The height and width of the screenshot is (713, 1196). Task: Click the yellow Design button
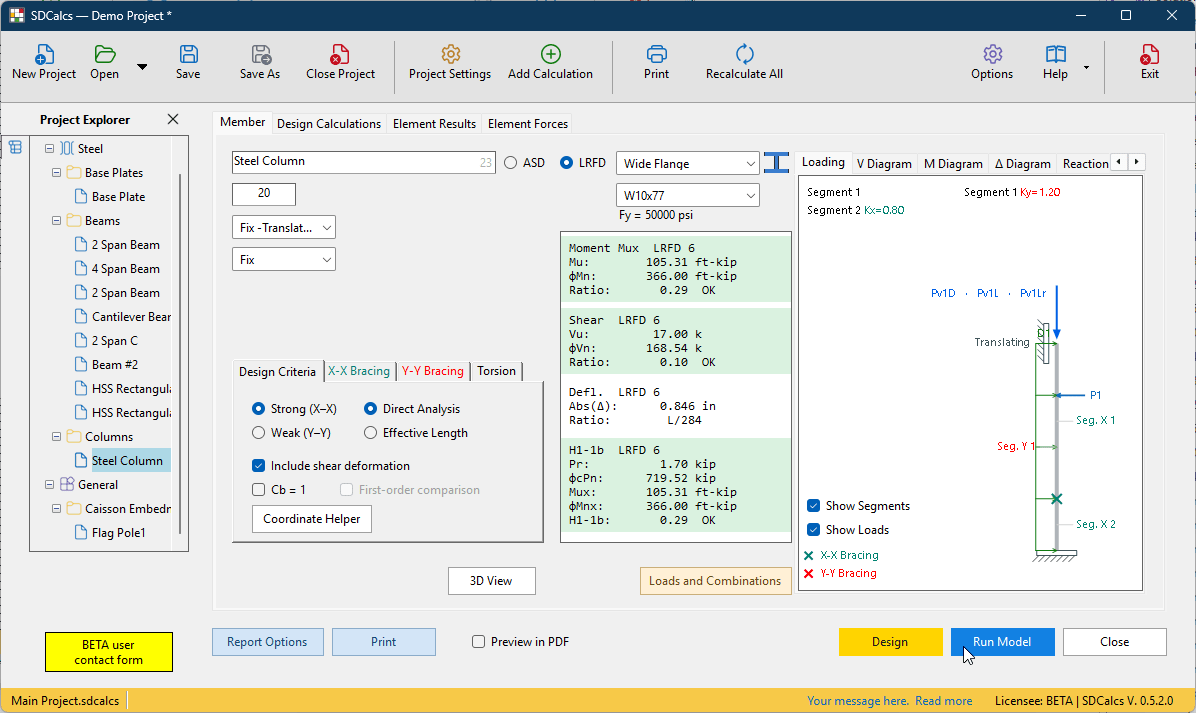pos(890,642)
